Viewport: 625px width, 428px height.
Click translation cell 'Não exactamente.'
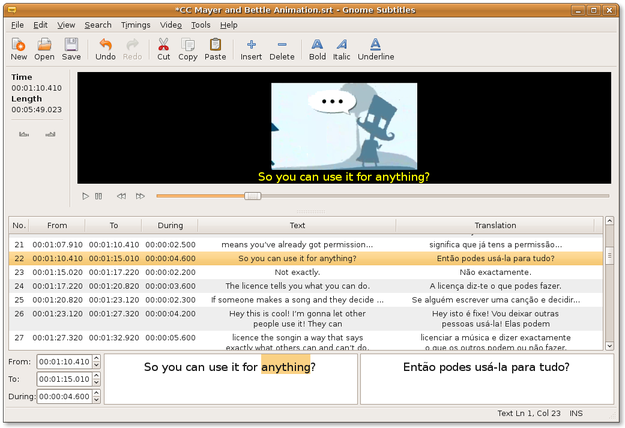coord(495,272)
